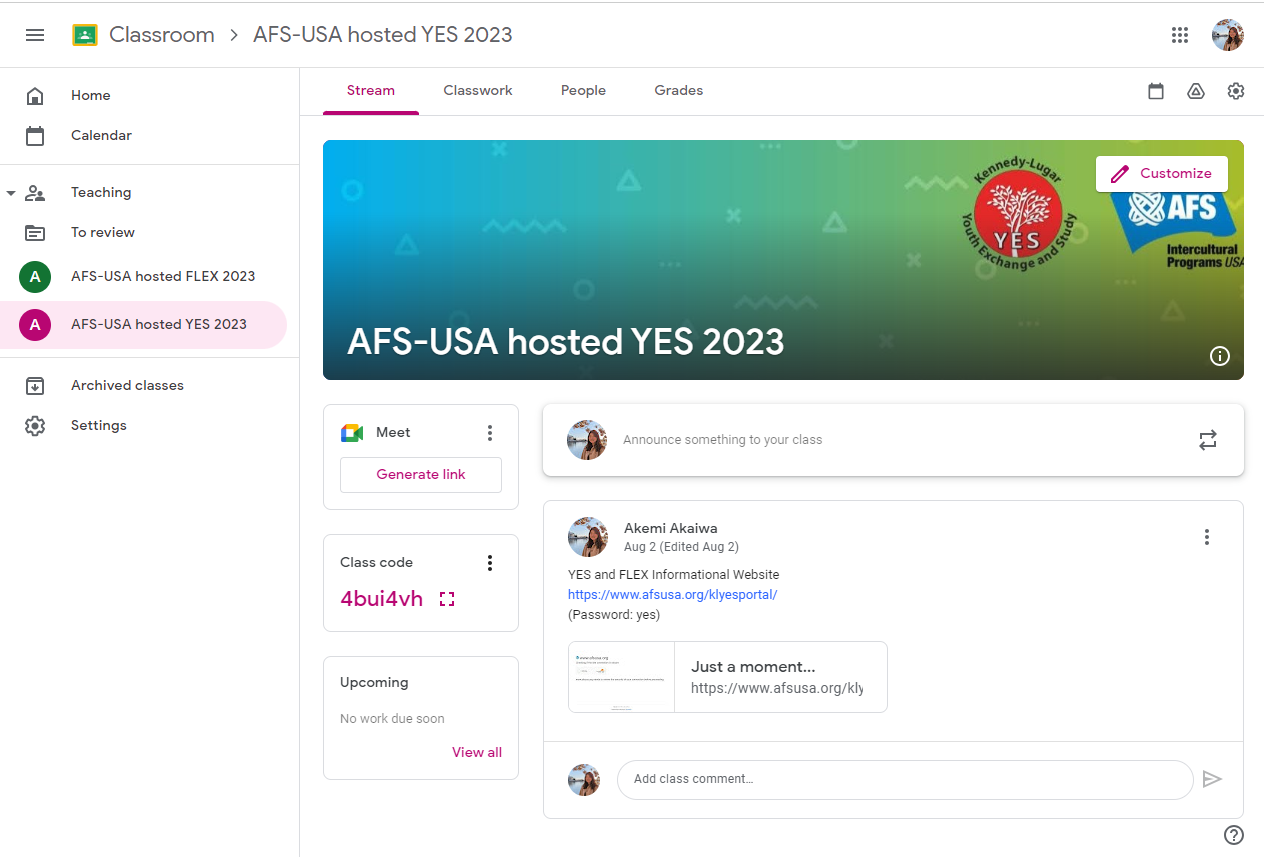The width and height of the screenshot is (1264, 857).
Task: Open the account profile picture menu
Action: 1228,35
